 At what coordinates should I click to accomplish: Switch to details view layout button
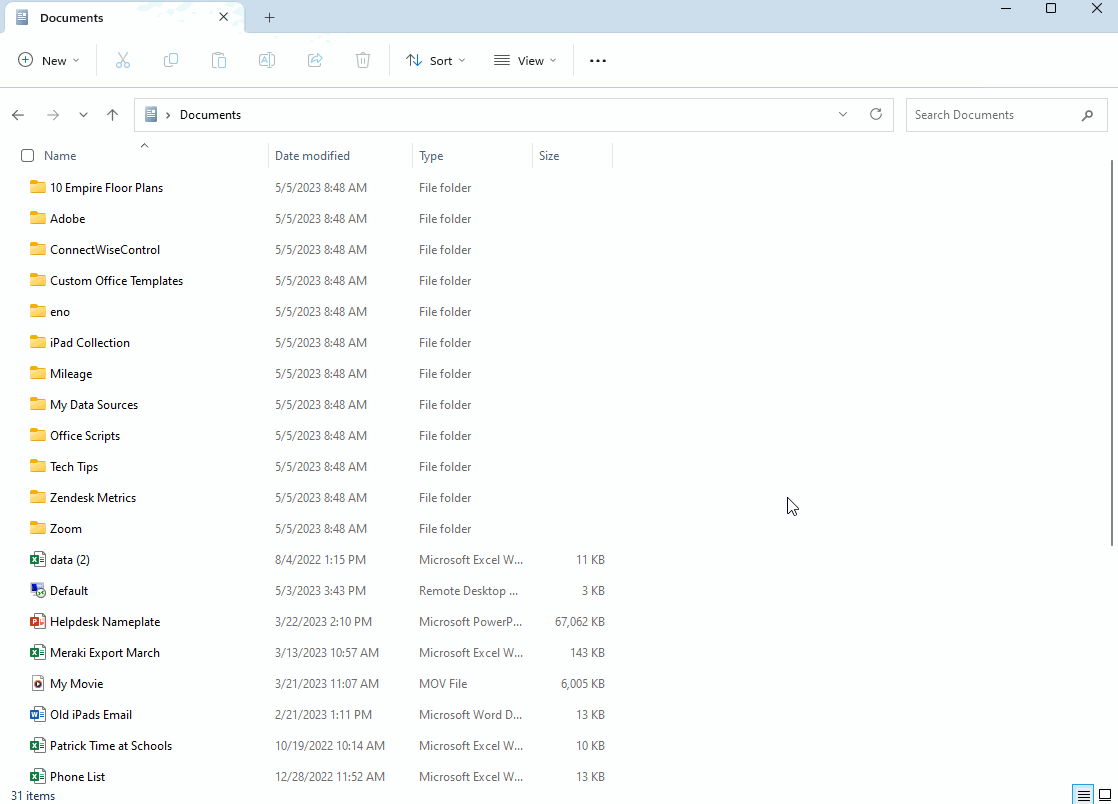tap(1084, 795)
